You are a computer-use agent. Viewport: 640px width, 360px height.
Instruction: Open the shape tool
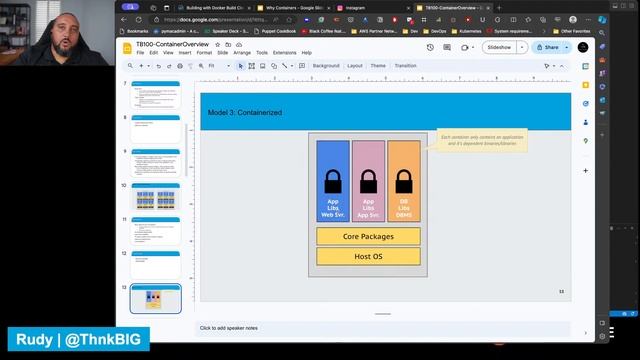point(274,66)
